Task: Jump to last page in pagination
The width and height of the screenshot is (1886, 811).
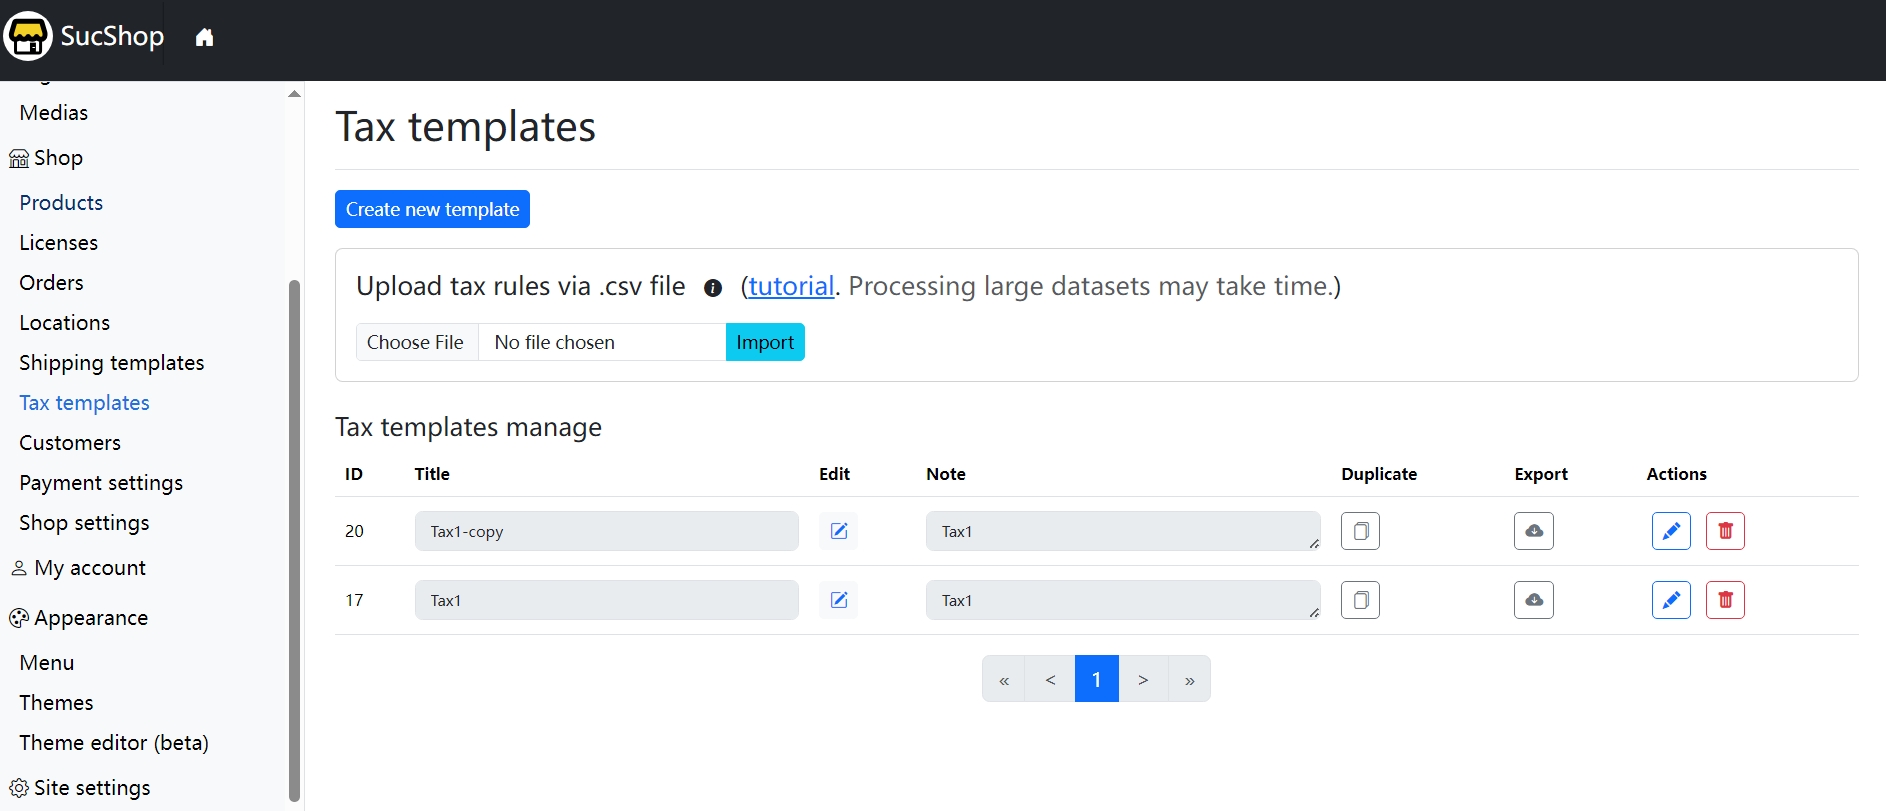Action: (x=1189, y=679)
